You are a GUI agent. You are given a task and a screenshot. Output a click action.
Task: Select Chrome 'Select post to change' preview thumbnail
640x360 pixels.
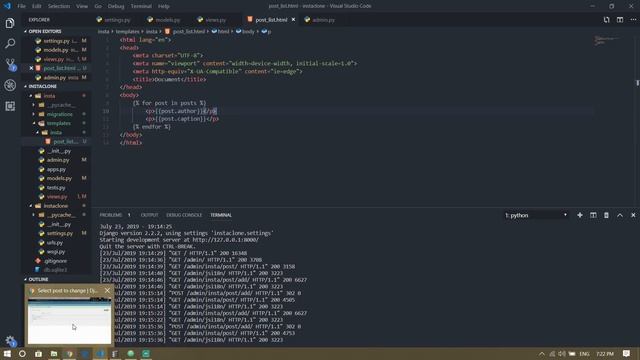(x=69, y=320)
